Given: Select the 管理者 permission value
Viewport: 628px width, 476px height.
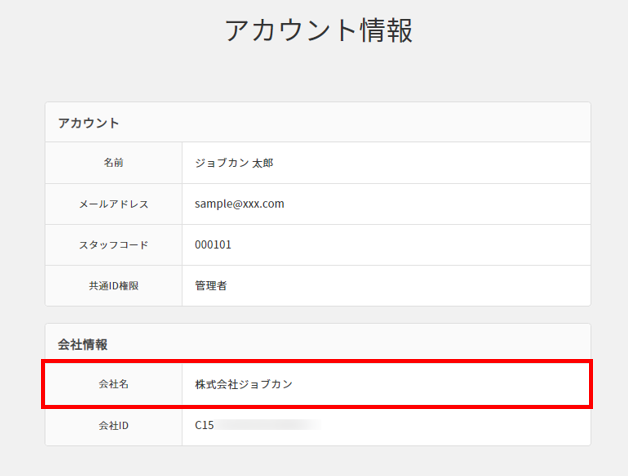Looking at the screenshot, I should [211, 286].
